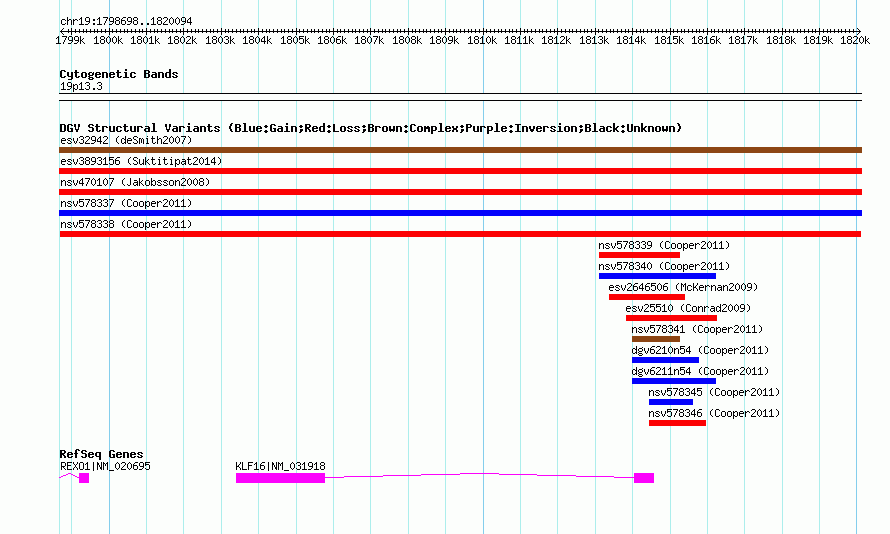This screenshot has width=890, height=534.
Task: Select the red esv2646506 McKernan2009 bar
Action: point(646,297)
